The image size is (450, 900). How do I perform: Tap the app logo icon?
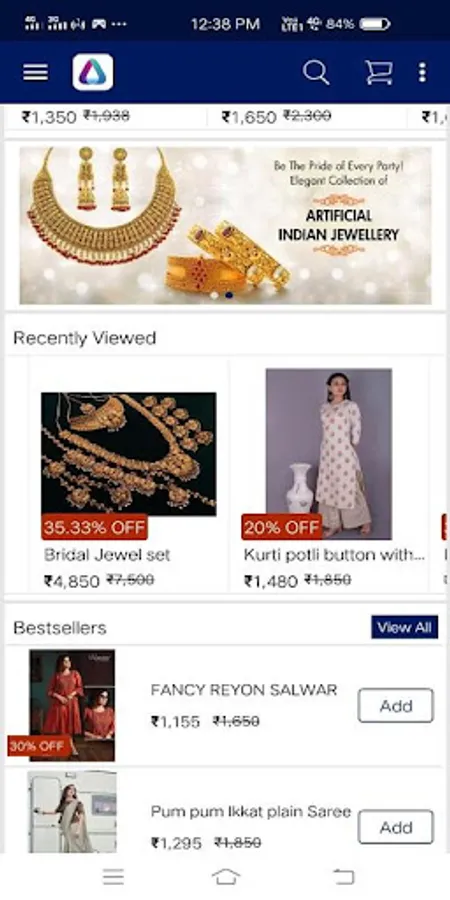click(92, 72)
